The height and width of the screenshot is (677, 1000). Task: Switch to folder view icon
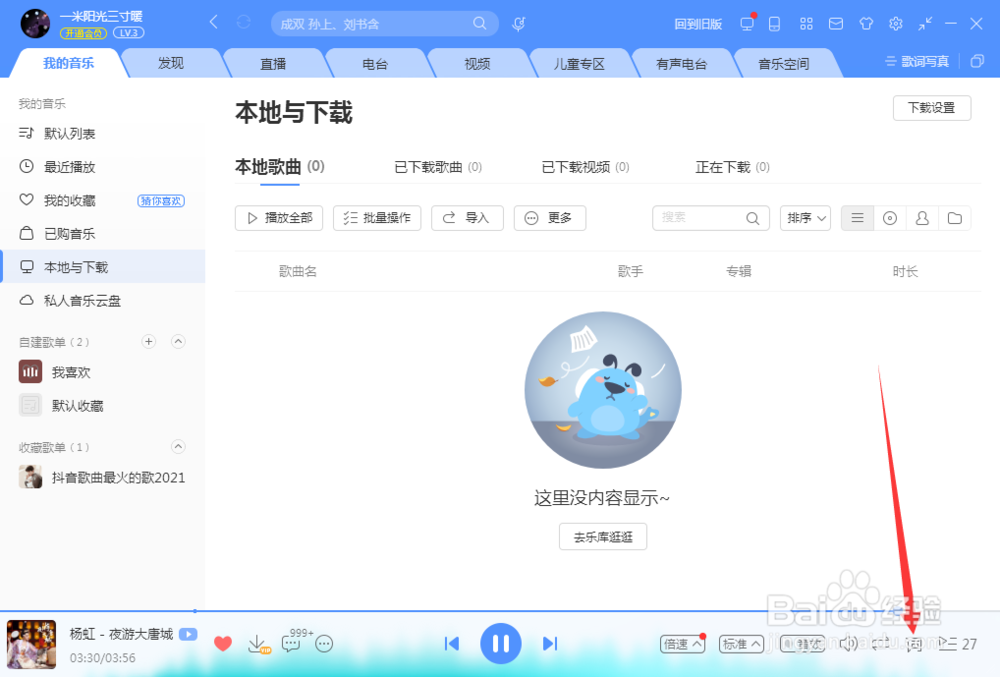coord(955,218)
